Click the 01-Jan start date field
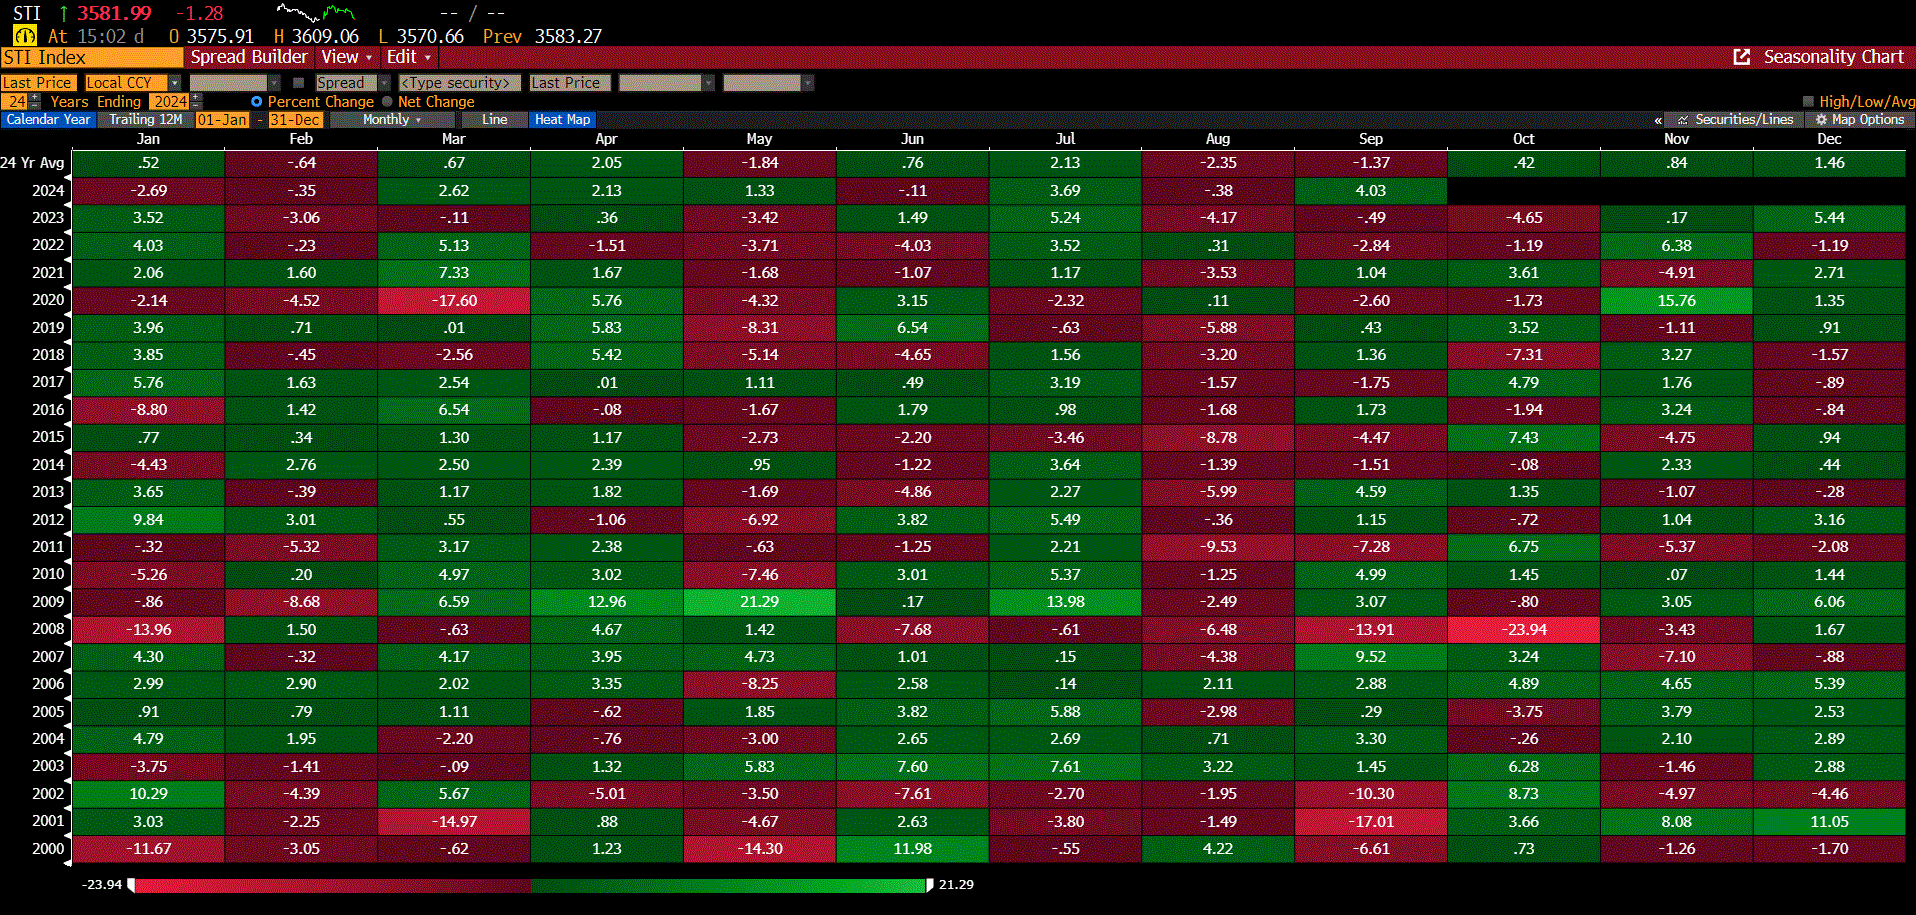Image resolution: width=1916 pixels, height=915 pixels. (x=222, y=120)
